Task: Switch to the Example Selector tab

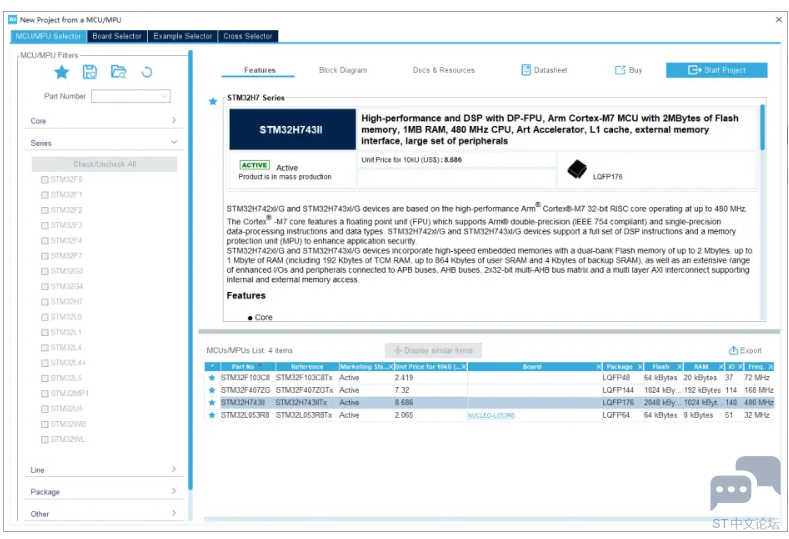Action: pos(183,36)
